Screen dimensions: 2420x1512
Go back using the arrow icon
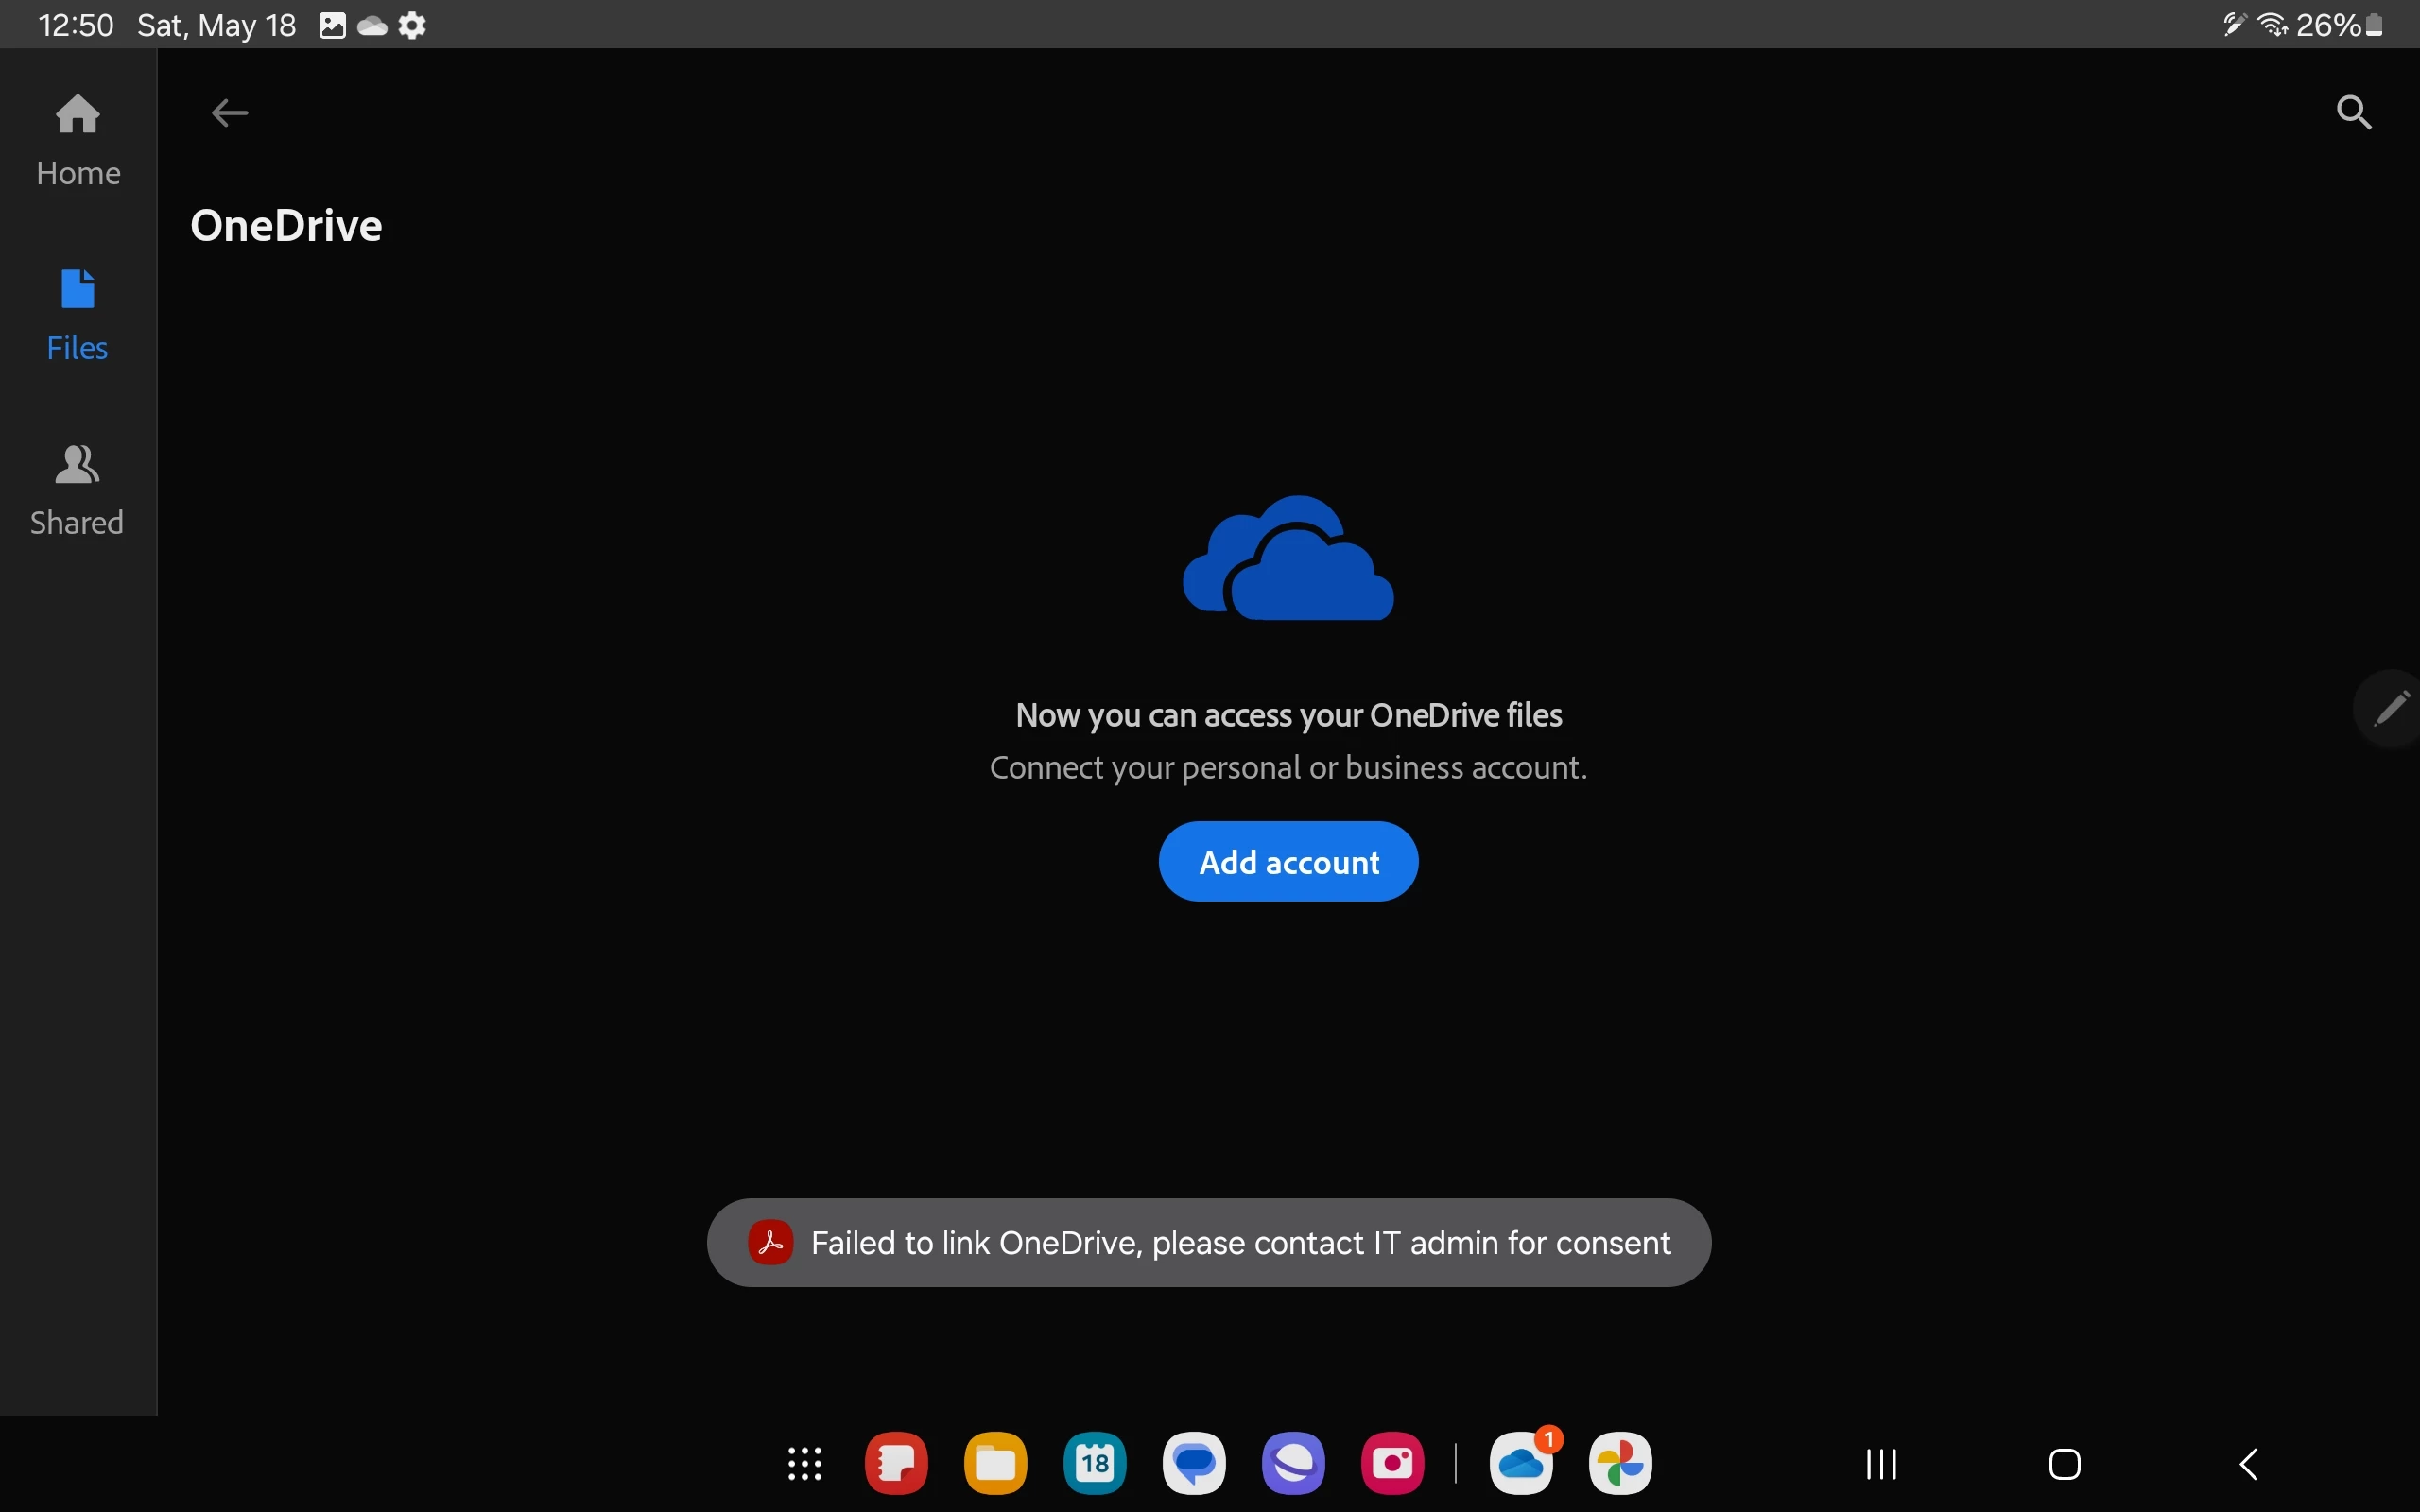pyautogui.click(x=230, y=113)
